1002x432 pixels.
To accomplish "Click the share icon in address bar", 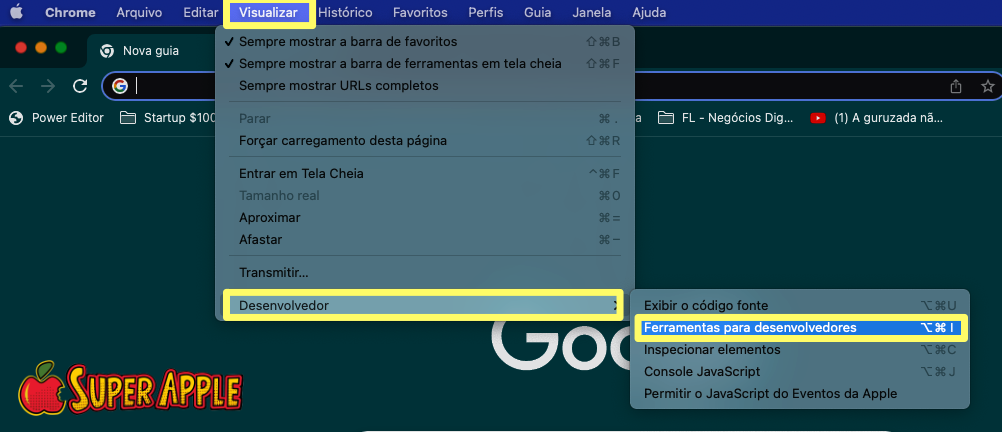I will [x=956, y=86].
